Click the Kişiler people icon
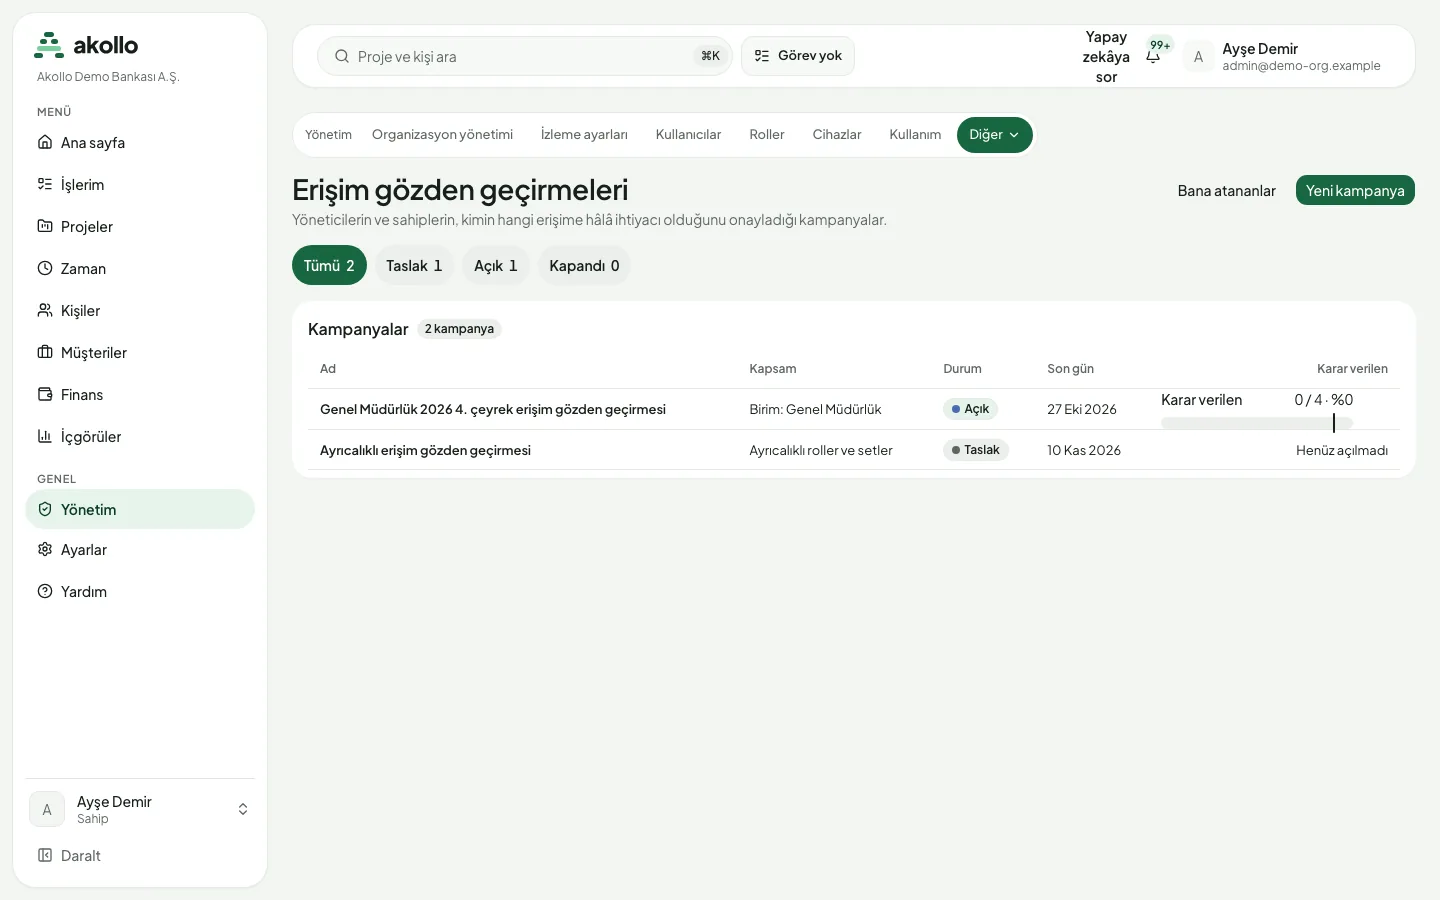This screenshot has height=900, width=1440. (45, 310)
